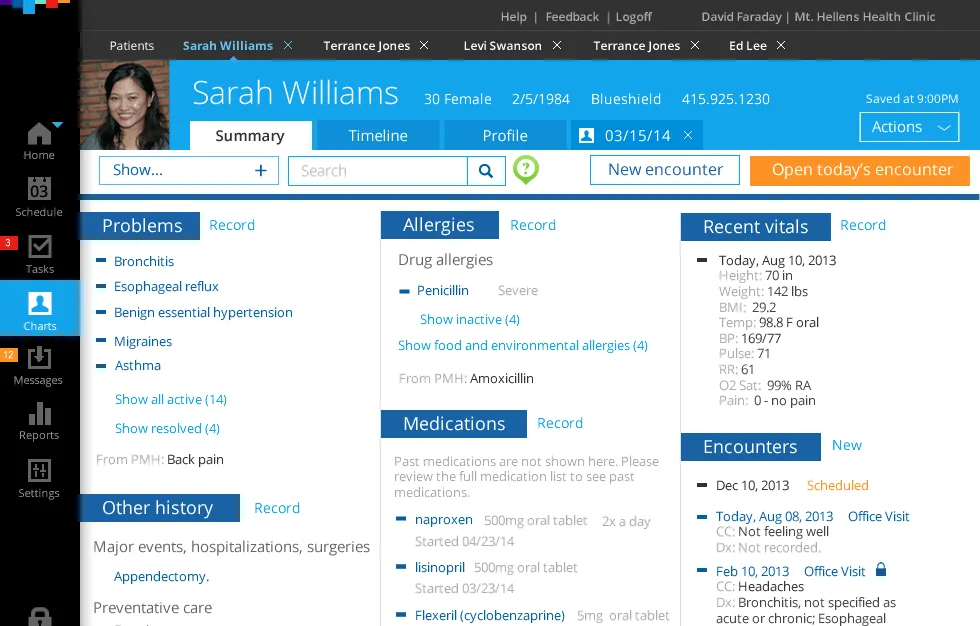Image resolution: width=980 pixels, height=626 pixels.
Task: Expand Show resolved (4) problems
Action: coord(168,429)
